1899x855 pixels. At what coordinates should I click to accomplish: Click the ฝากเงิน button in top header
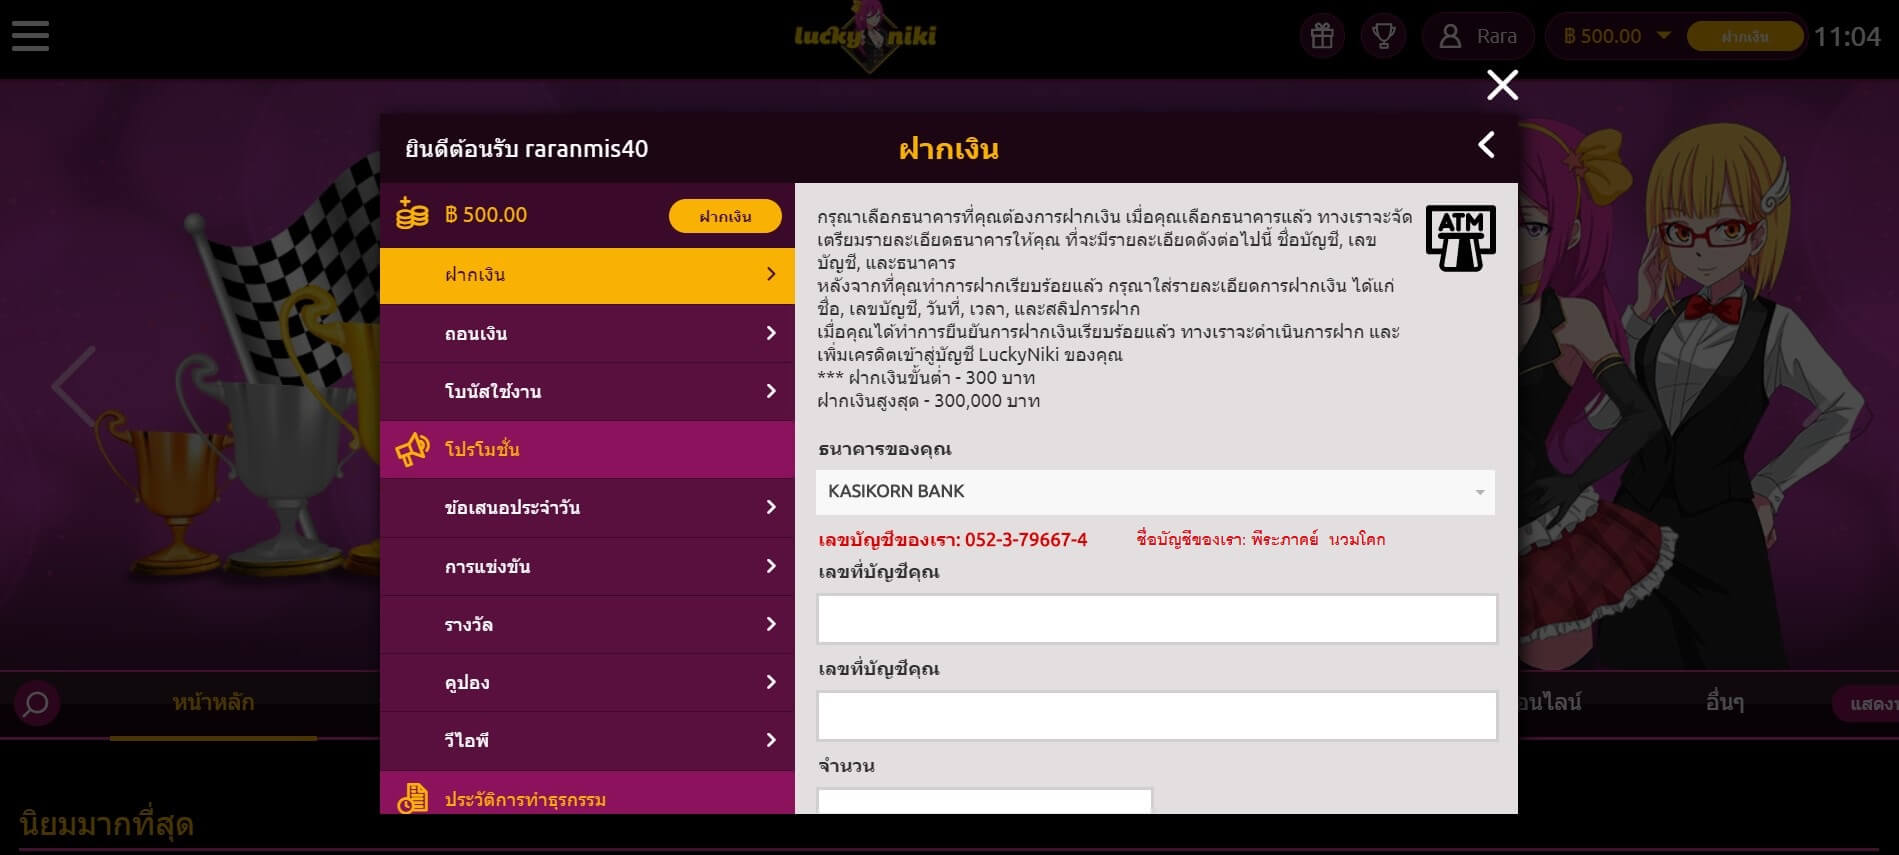[x=1745, y=37]
